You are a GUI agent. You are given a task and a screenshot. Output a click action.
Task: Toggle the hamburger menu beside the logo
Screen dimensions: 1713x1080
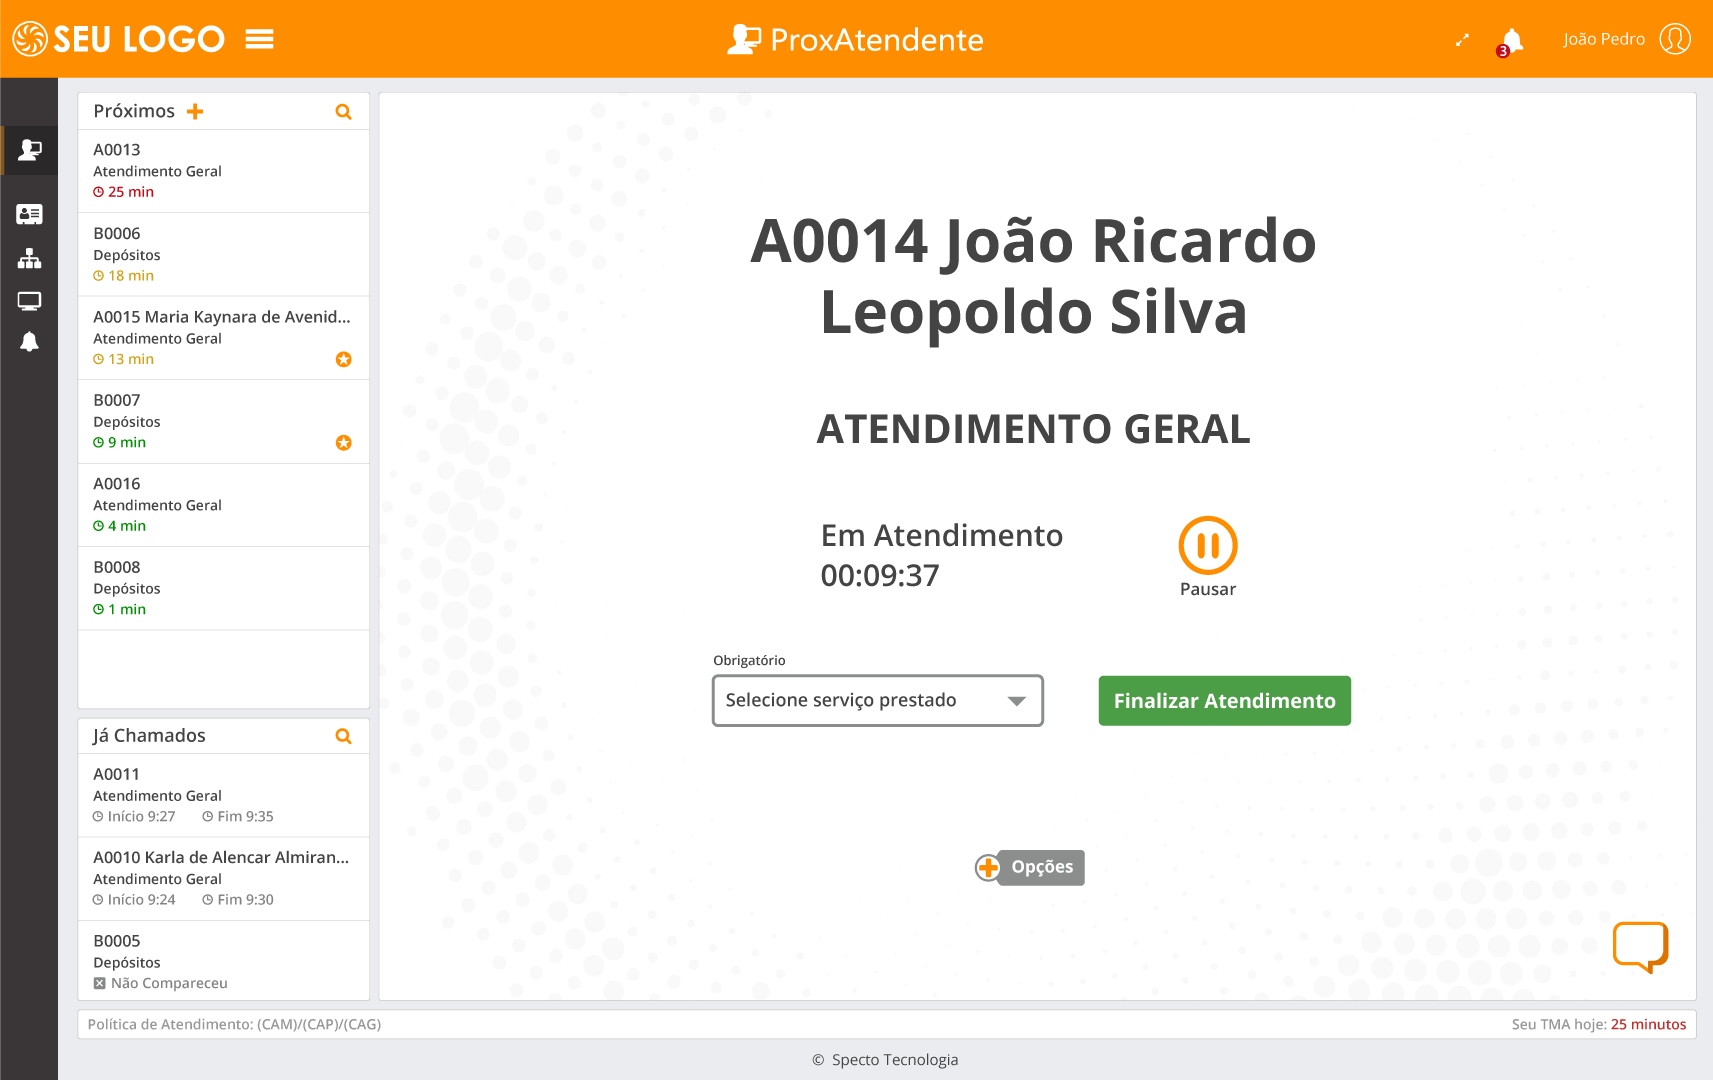(x=260, y=39)
